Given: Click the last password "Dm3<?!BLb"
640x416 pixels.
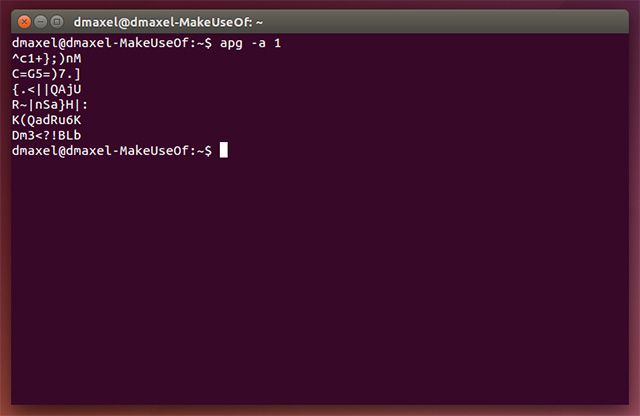Looking at the screenshot, I should coord(46,135).
